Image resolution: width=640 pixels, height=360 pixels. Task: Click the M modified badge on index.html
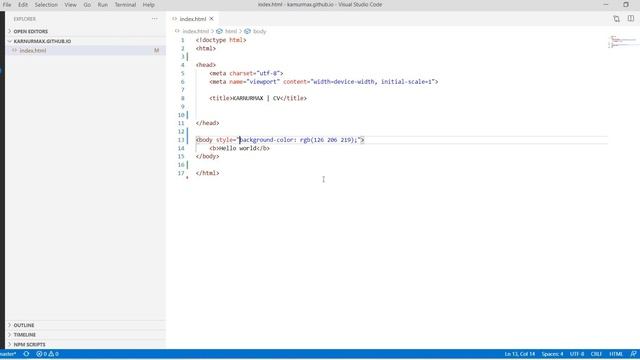pyautogui.click(x=157, y=51)
